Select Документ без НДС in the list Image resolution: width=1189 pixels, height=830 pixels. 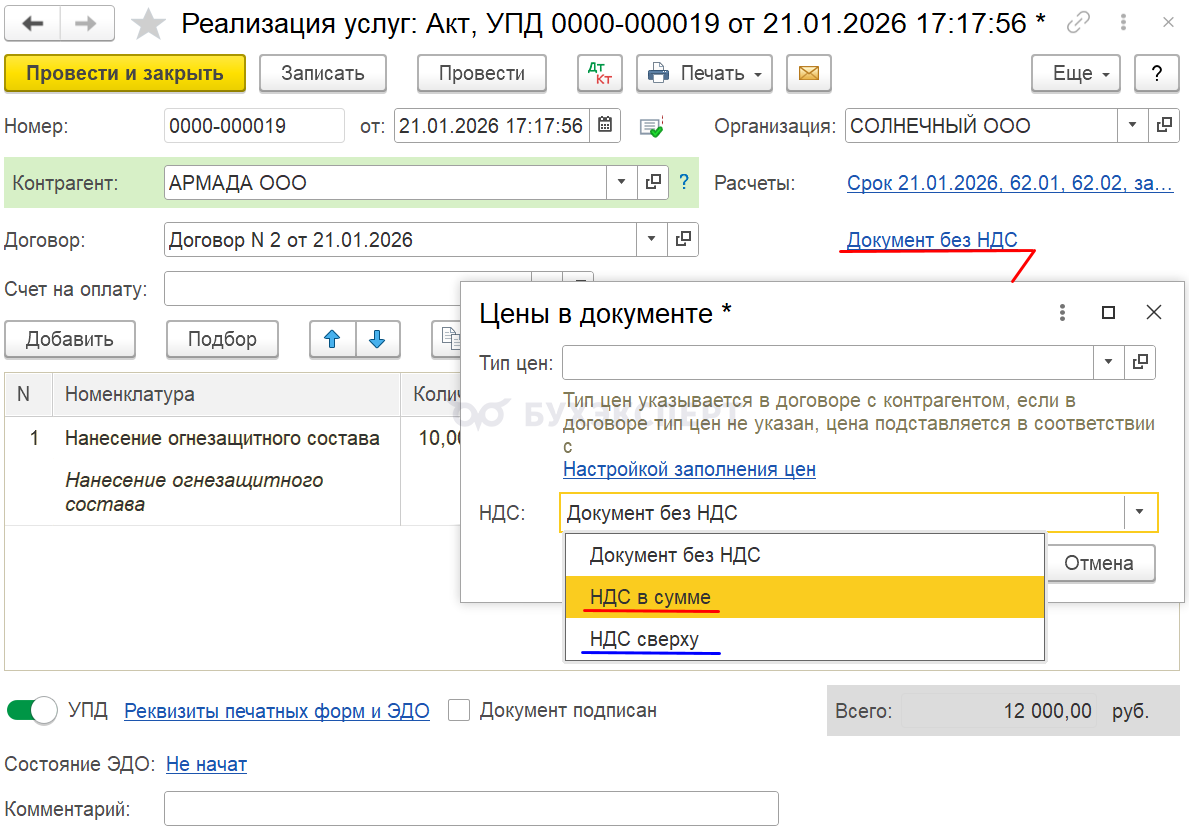(x=805, y=555)
